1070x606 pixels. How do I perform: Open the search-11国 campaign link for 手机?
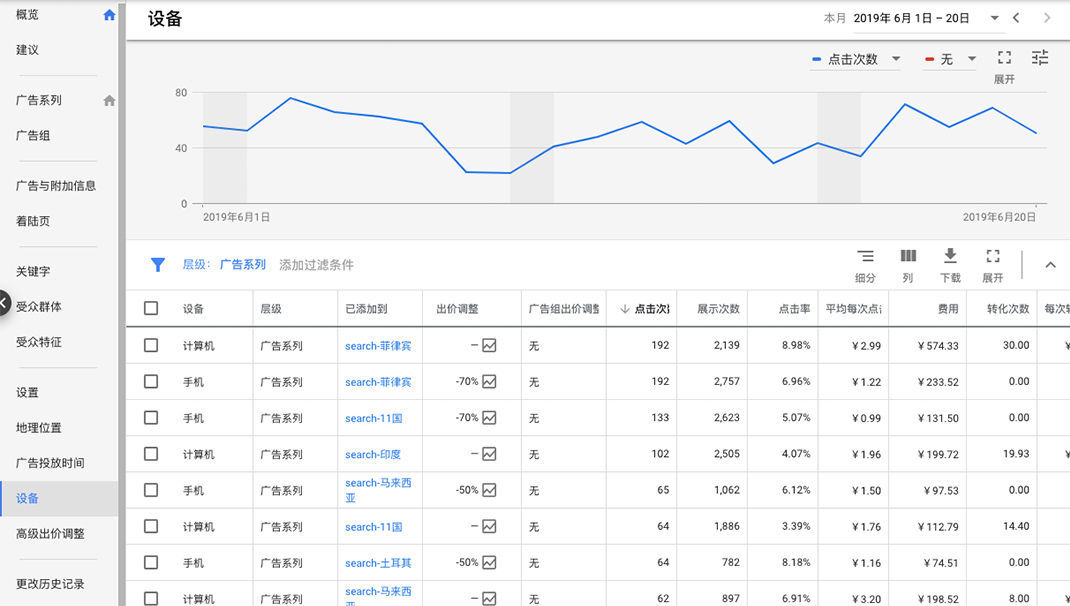373,418
